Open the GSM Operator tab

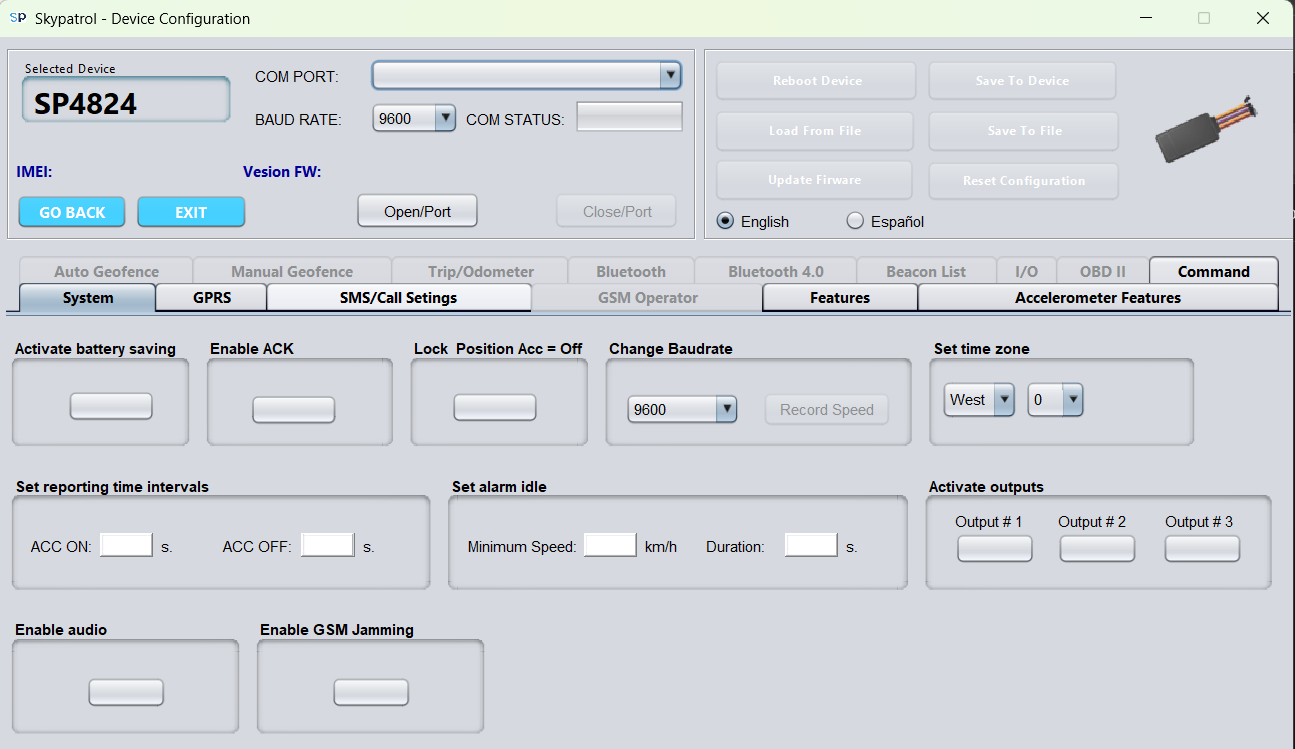point(647,298)
